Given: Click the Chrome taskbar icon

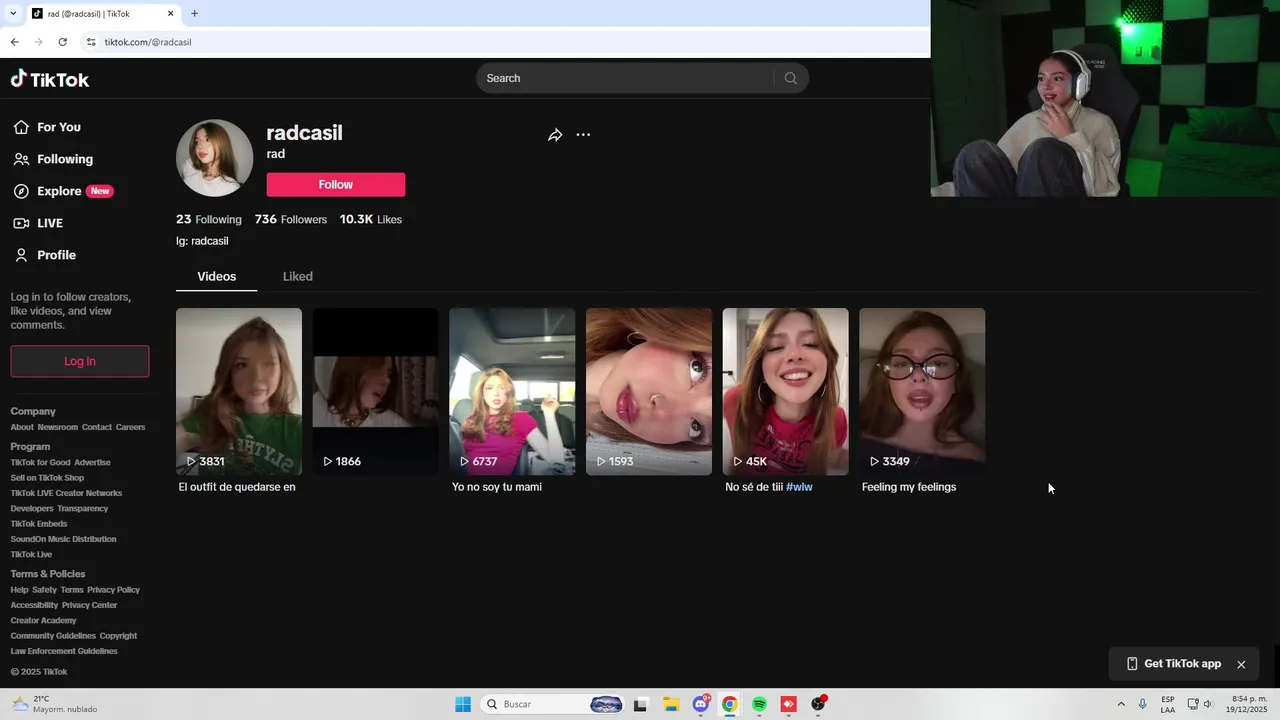Looking at the screenshot, I should tap(730, 704).
